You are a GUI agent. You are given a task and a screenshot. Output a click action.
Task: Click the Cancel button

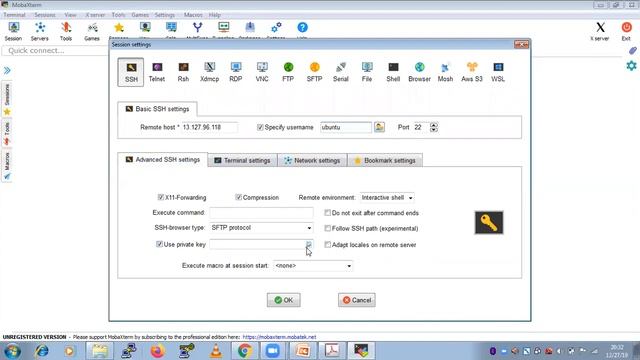[x=357, y=300]
